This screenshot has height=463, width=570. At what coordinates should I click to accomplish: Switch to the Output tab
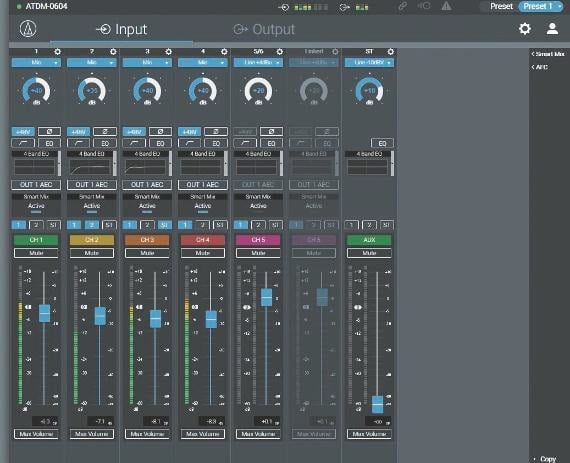pos(264,29)
